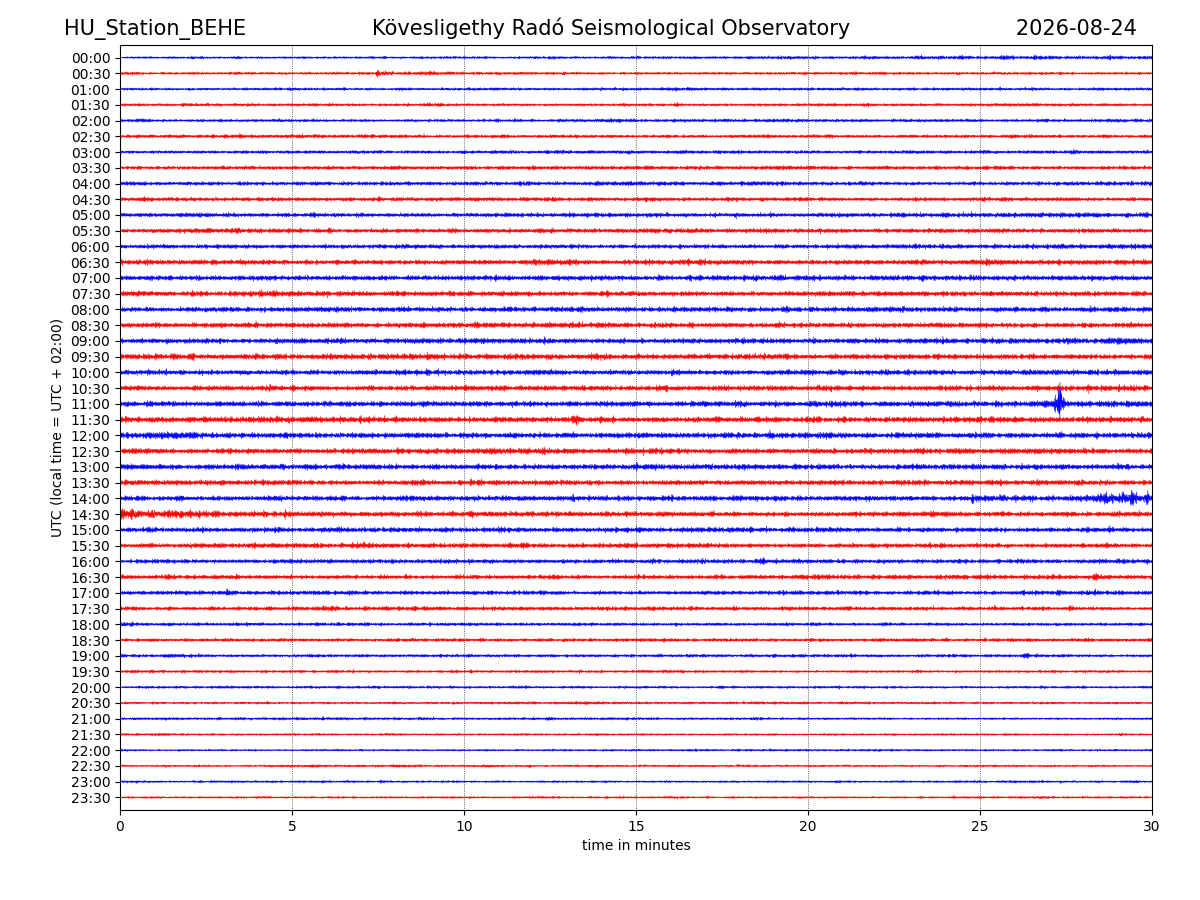The image size is (1200, 900).
Task: Click the 02:30 time label
Action: 91,137
